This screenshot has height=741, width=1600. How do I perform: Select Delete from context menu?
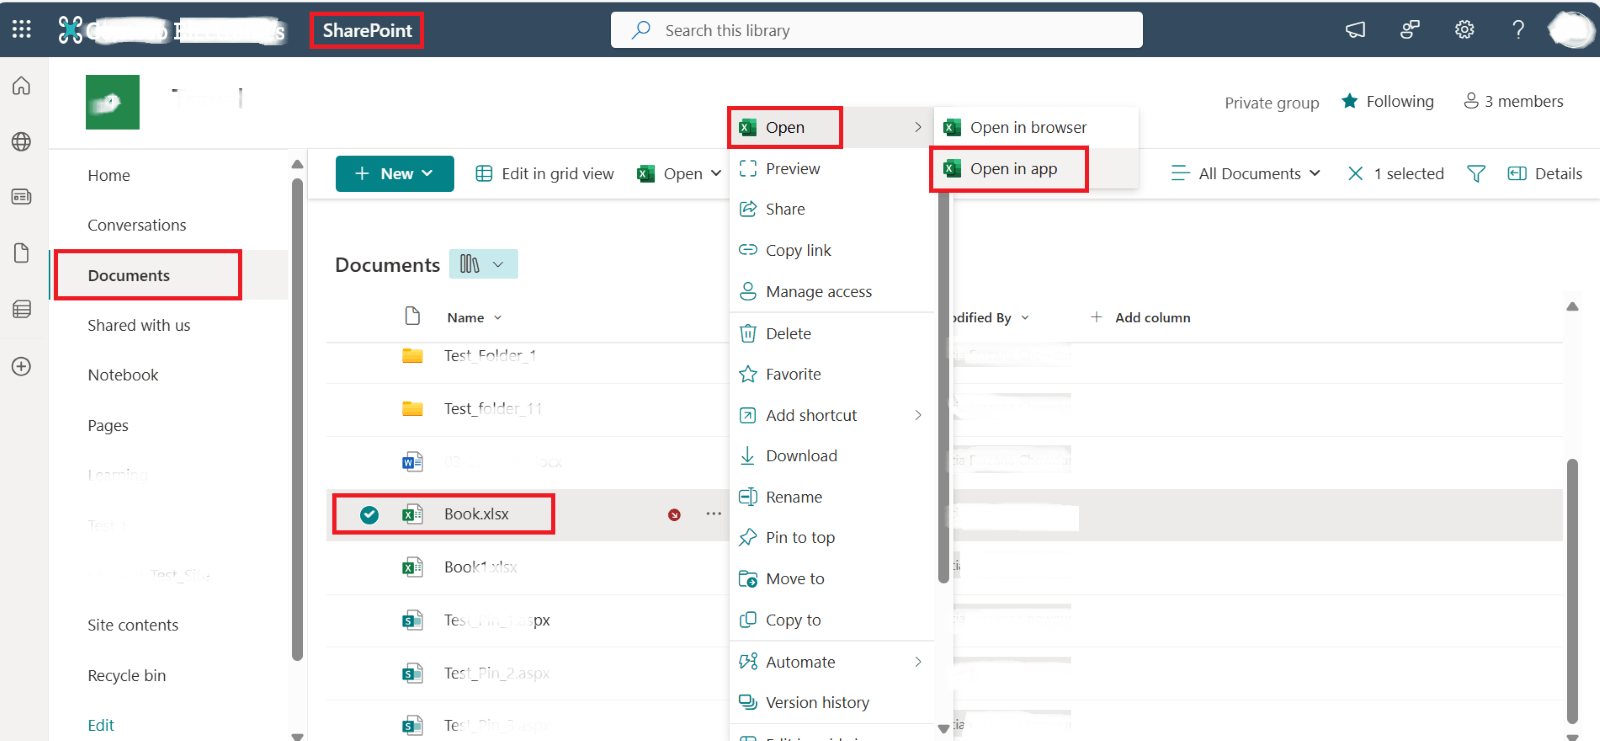point(831,334)
